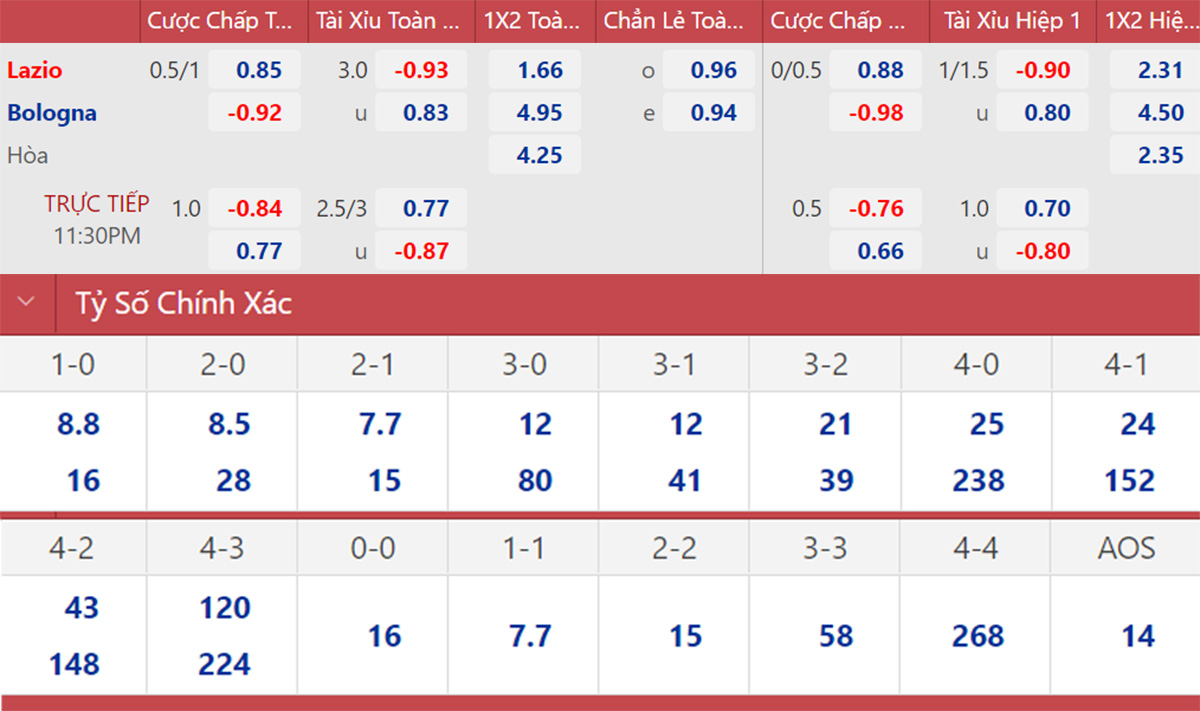Pick correct score 4-4 odds 268
The width and height of the screenshot is (1200, 711).
coord(977,636)
